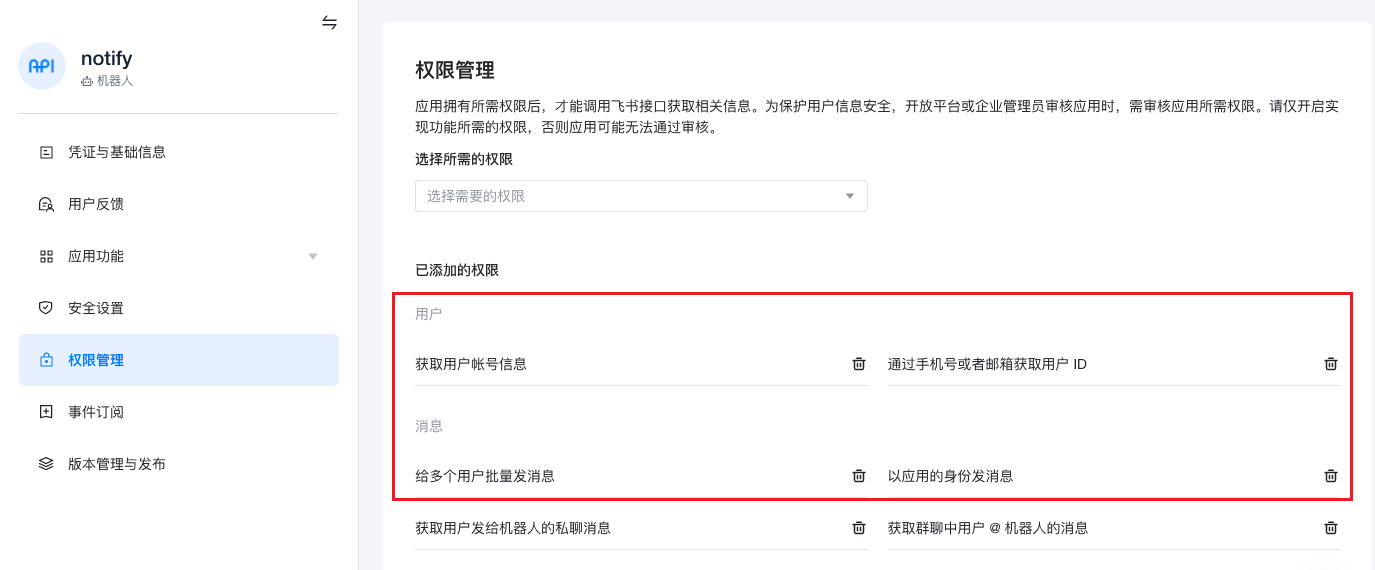The width and height of the screenshot is (1375, 570).
Task: Open 事件订阅 in the sidebar
Action: [x=96, y=412]
